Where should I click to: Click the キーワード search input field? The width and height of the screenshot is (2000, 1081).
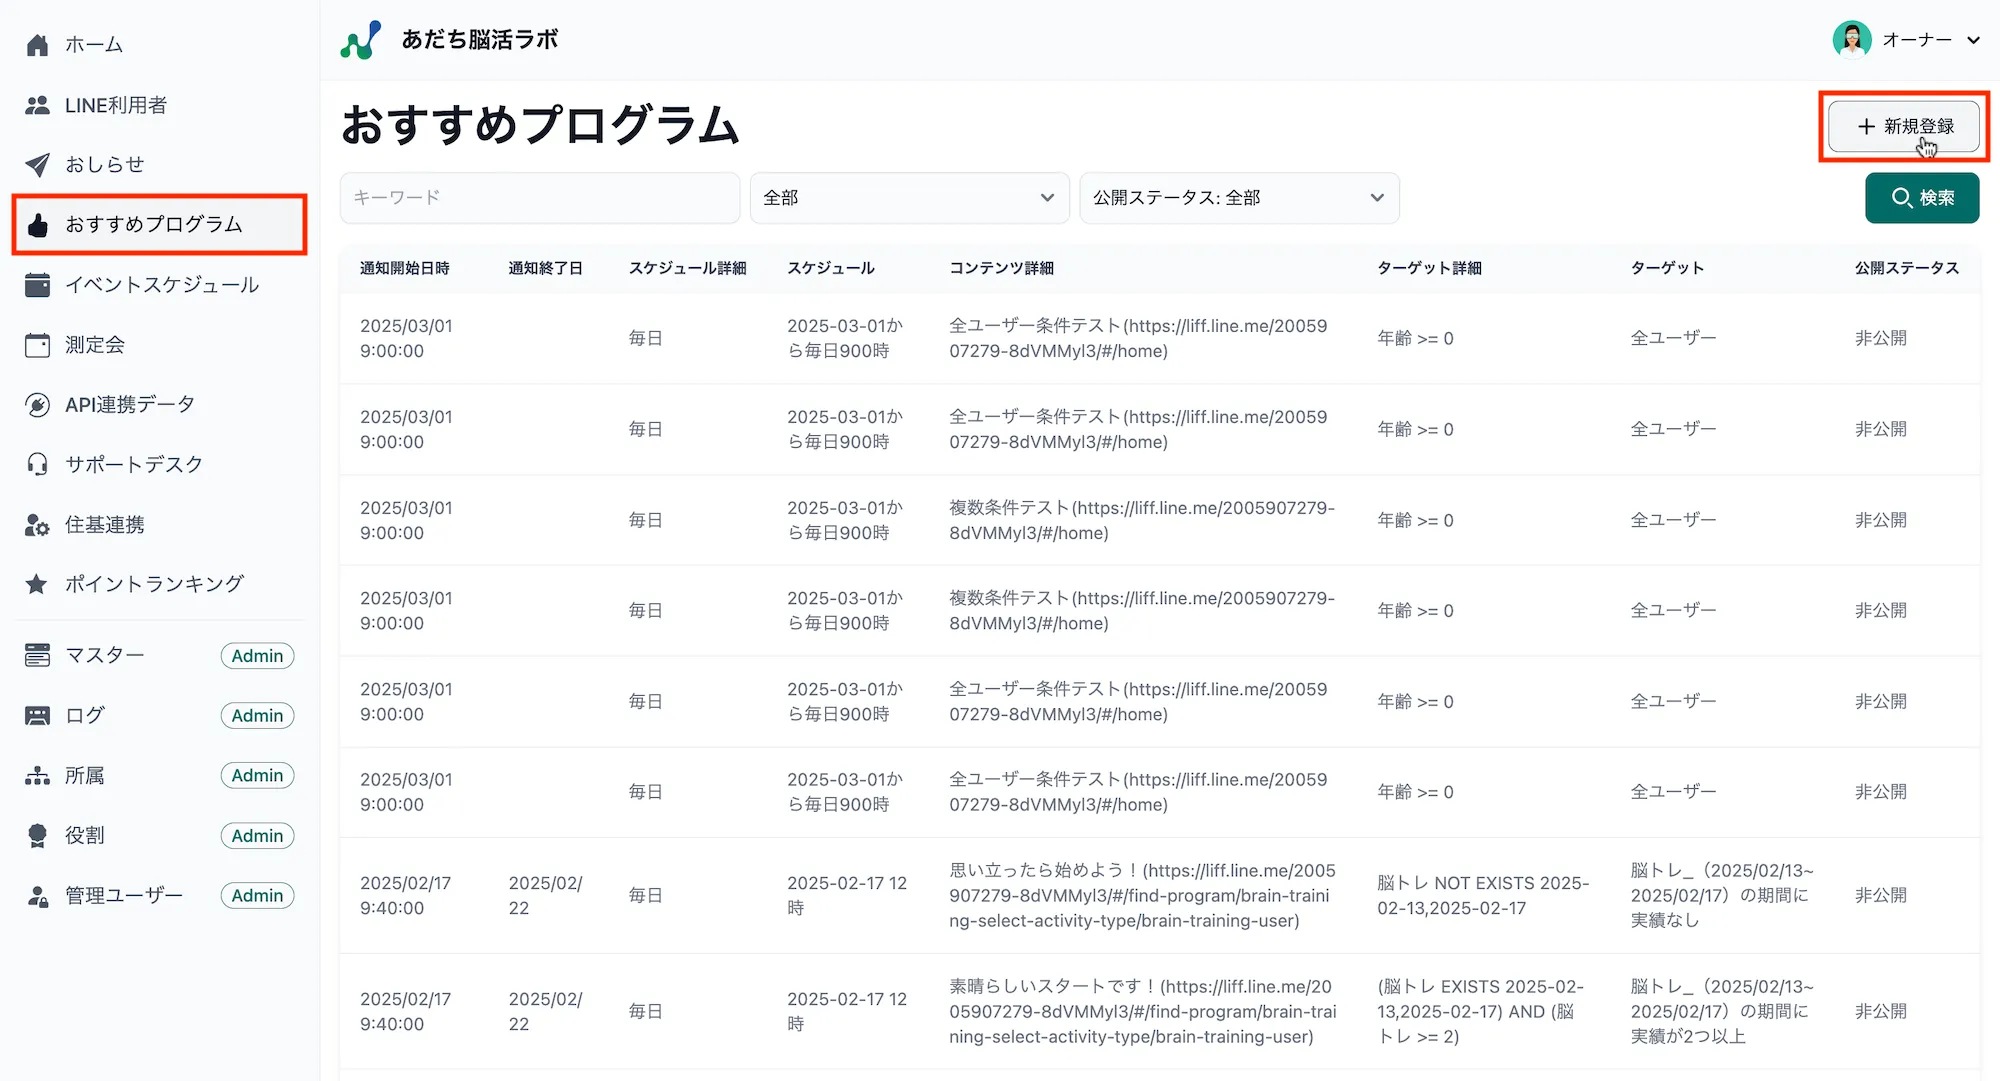pos(540,197)
